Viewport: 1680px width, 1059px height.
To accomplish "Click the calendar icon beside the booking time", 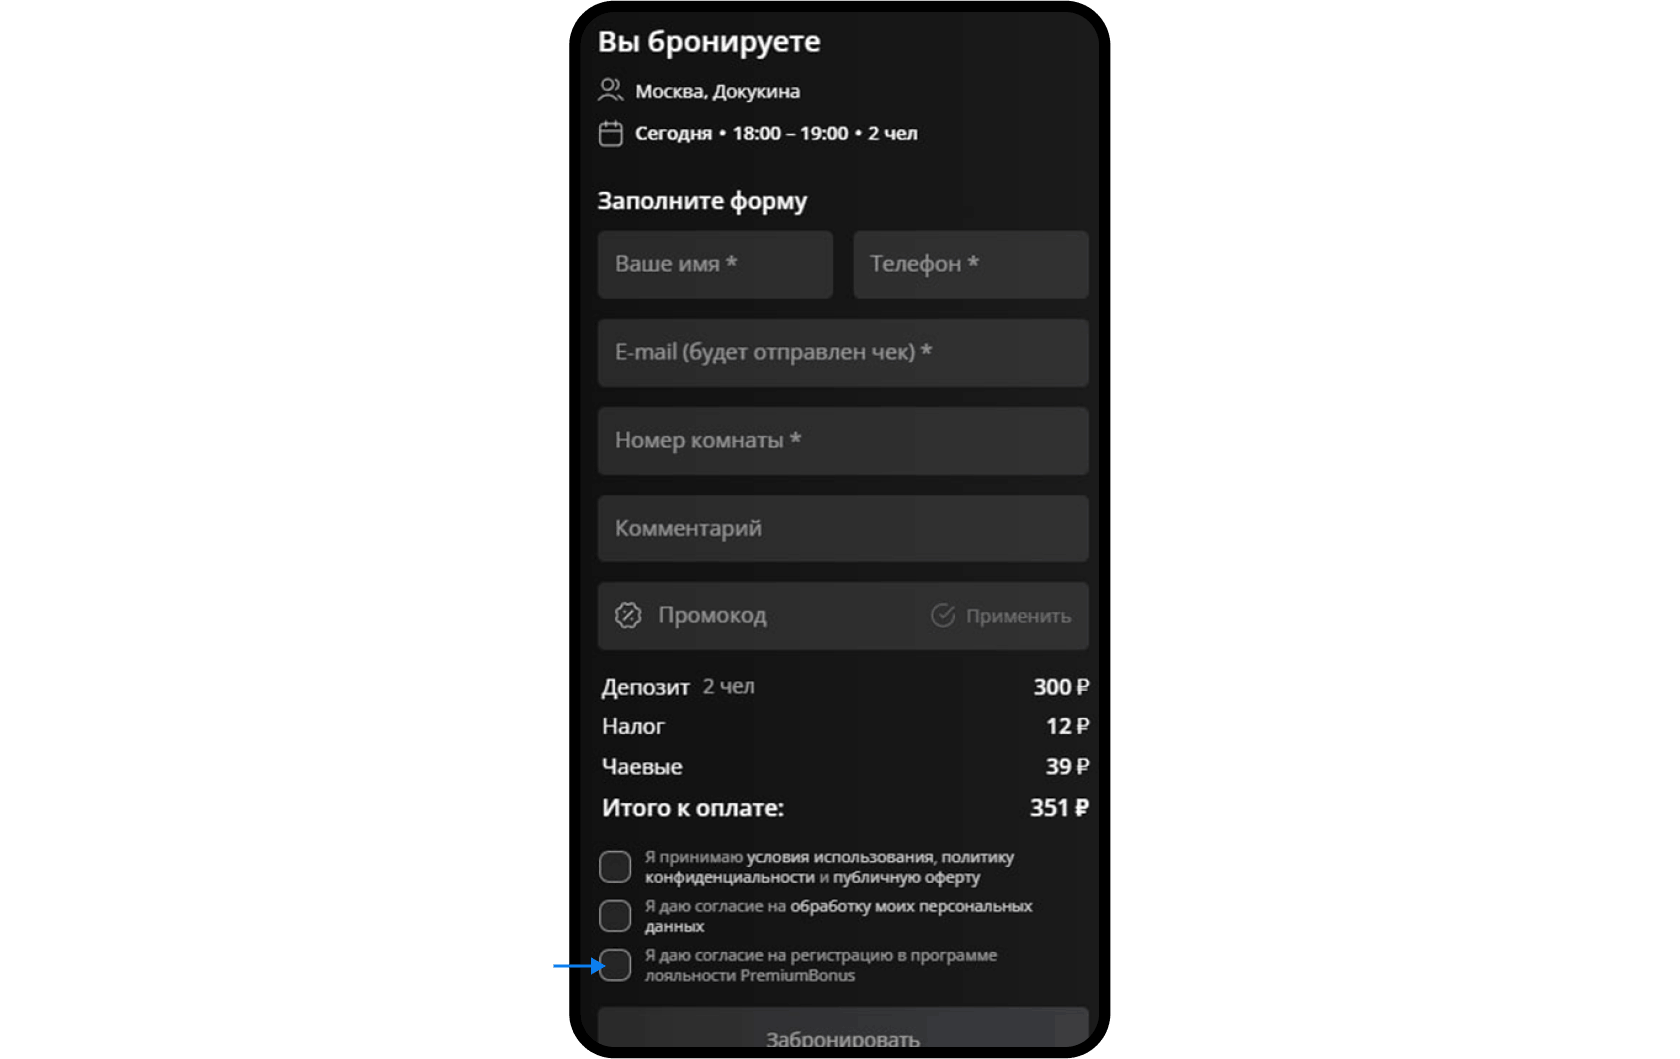I will tap(611, 131).
